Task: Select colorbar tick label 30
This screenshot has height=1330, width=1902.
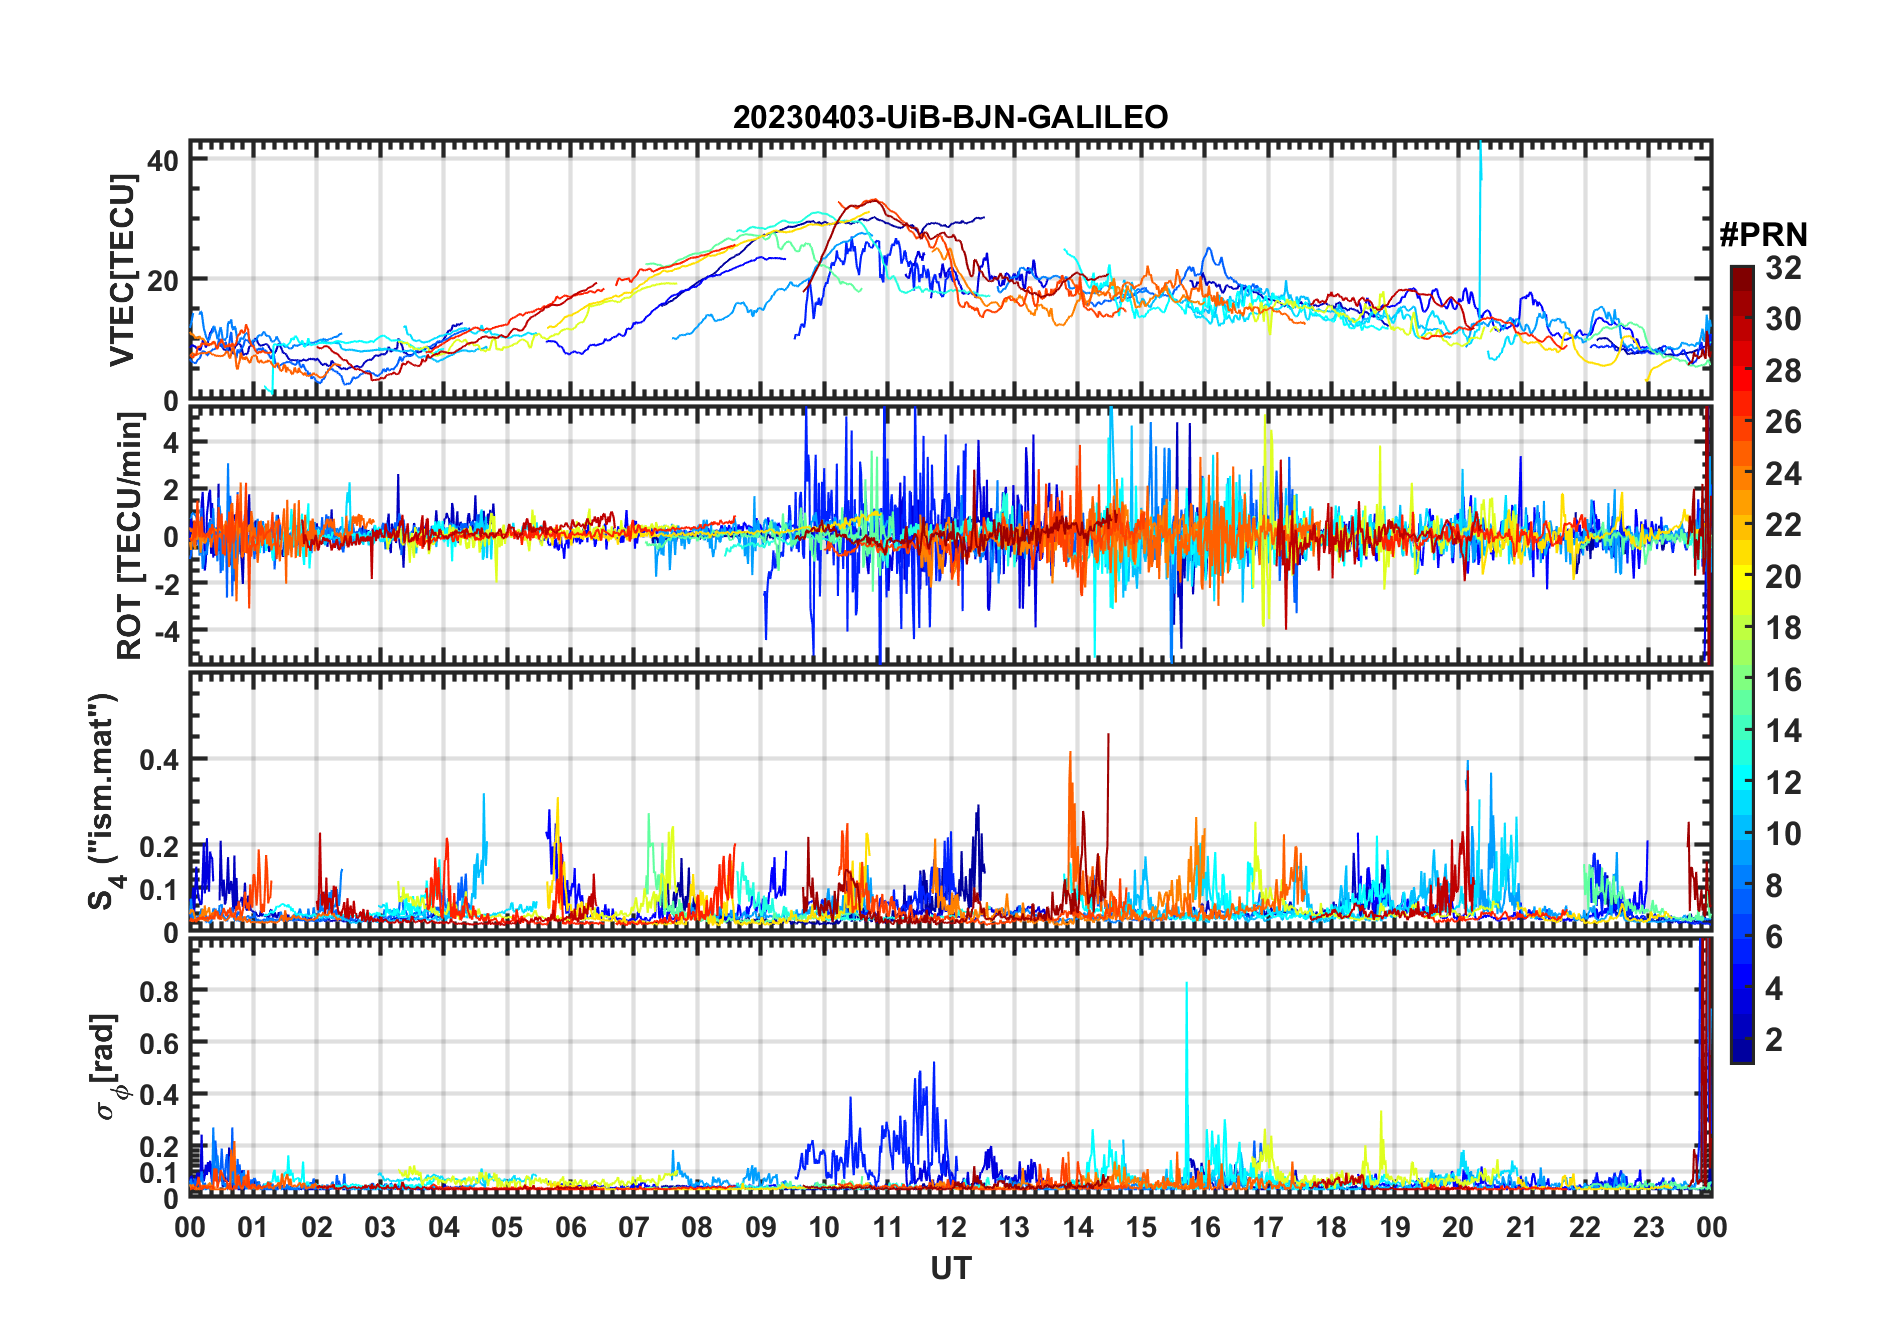Action: (x=1783, y=319)
